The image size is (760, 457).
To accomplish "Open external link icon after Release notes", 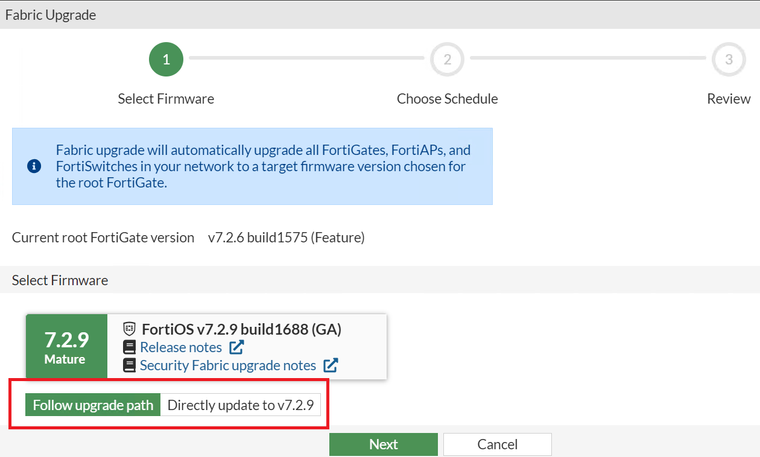I will [237, 348].
